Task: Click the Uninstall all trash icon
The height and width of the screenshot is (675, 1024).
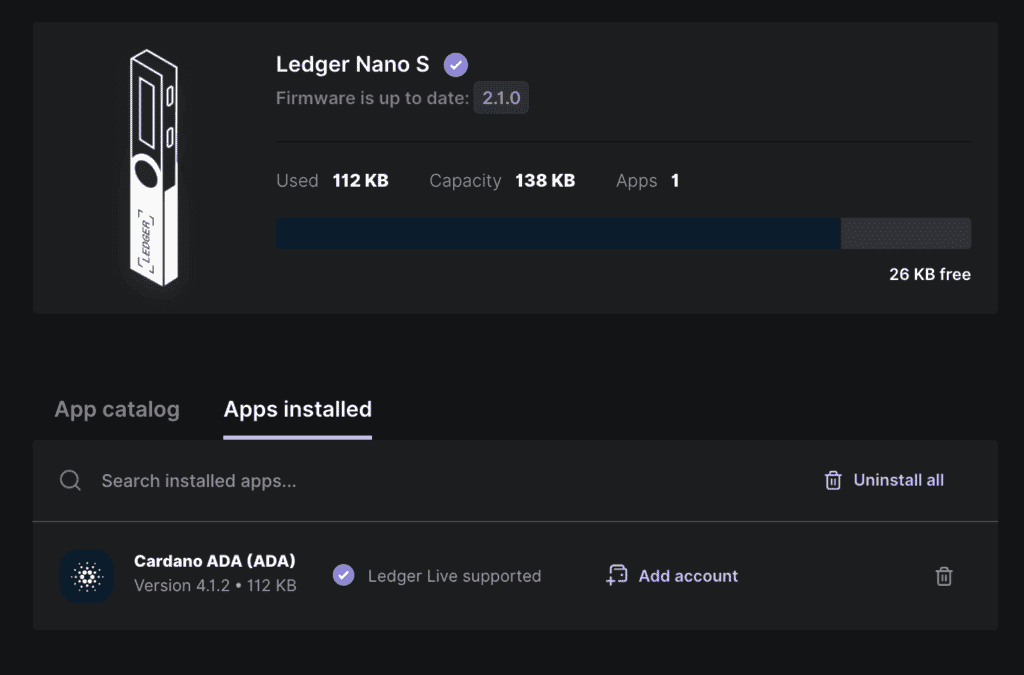Action: point(832,480)
